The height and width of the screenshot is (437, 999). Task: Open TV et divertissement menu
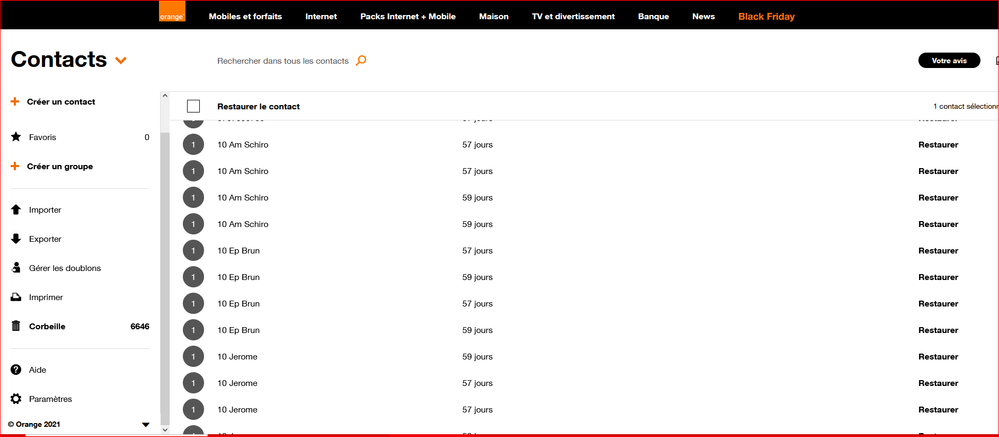(573, 17)
